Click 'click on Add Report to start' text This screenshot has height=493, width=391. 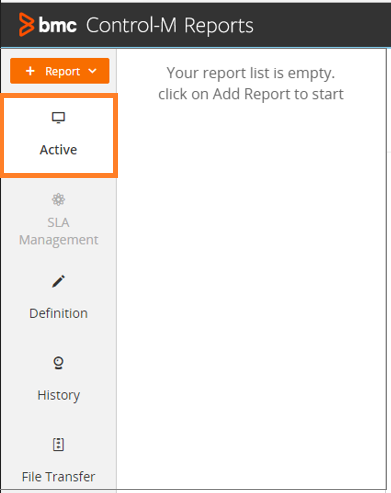point(251,94)
